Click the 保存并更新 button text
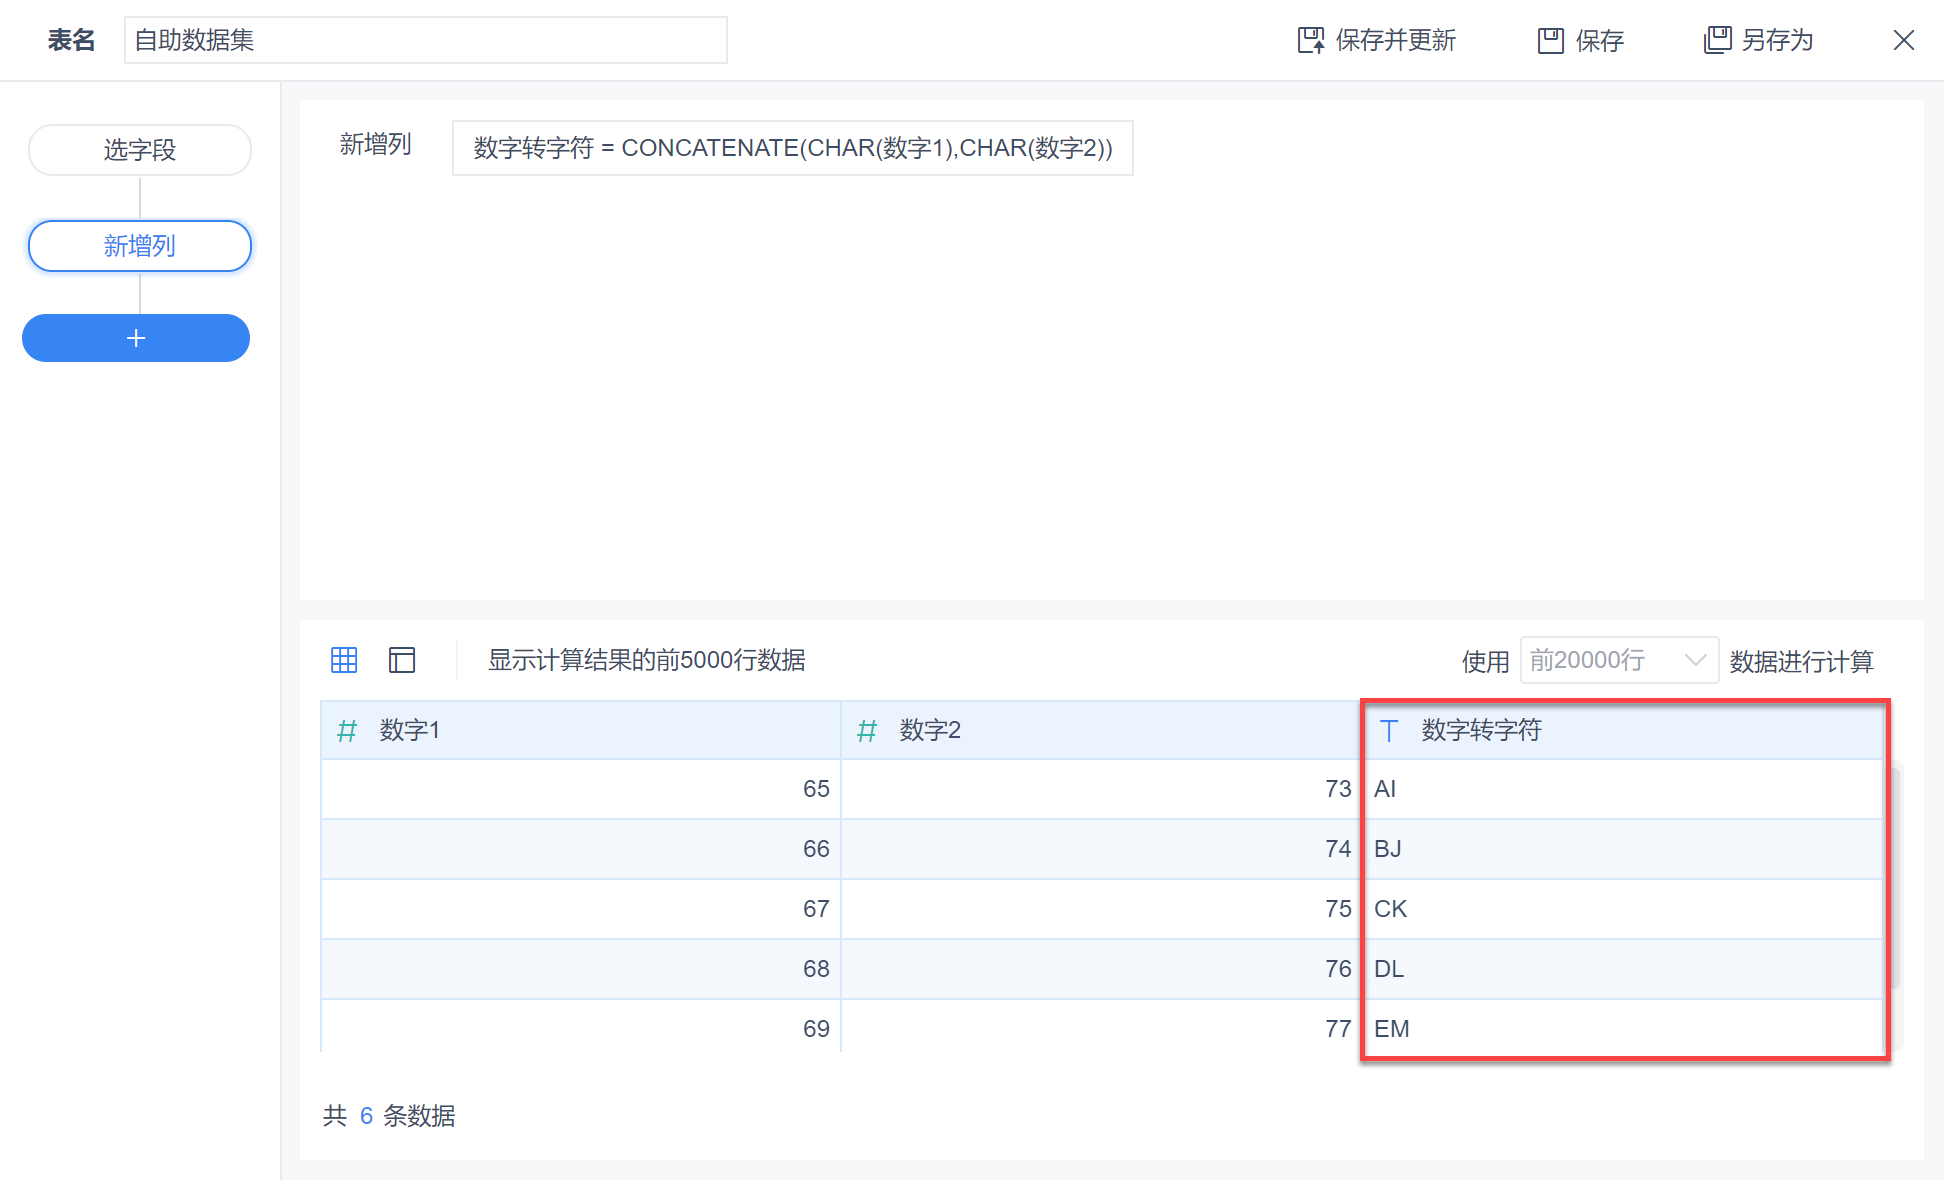This screenshot has width=1944, height=1180. [x=1395, y=40]
